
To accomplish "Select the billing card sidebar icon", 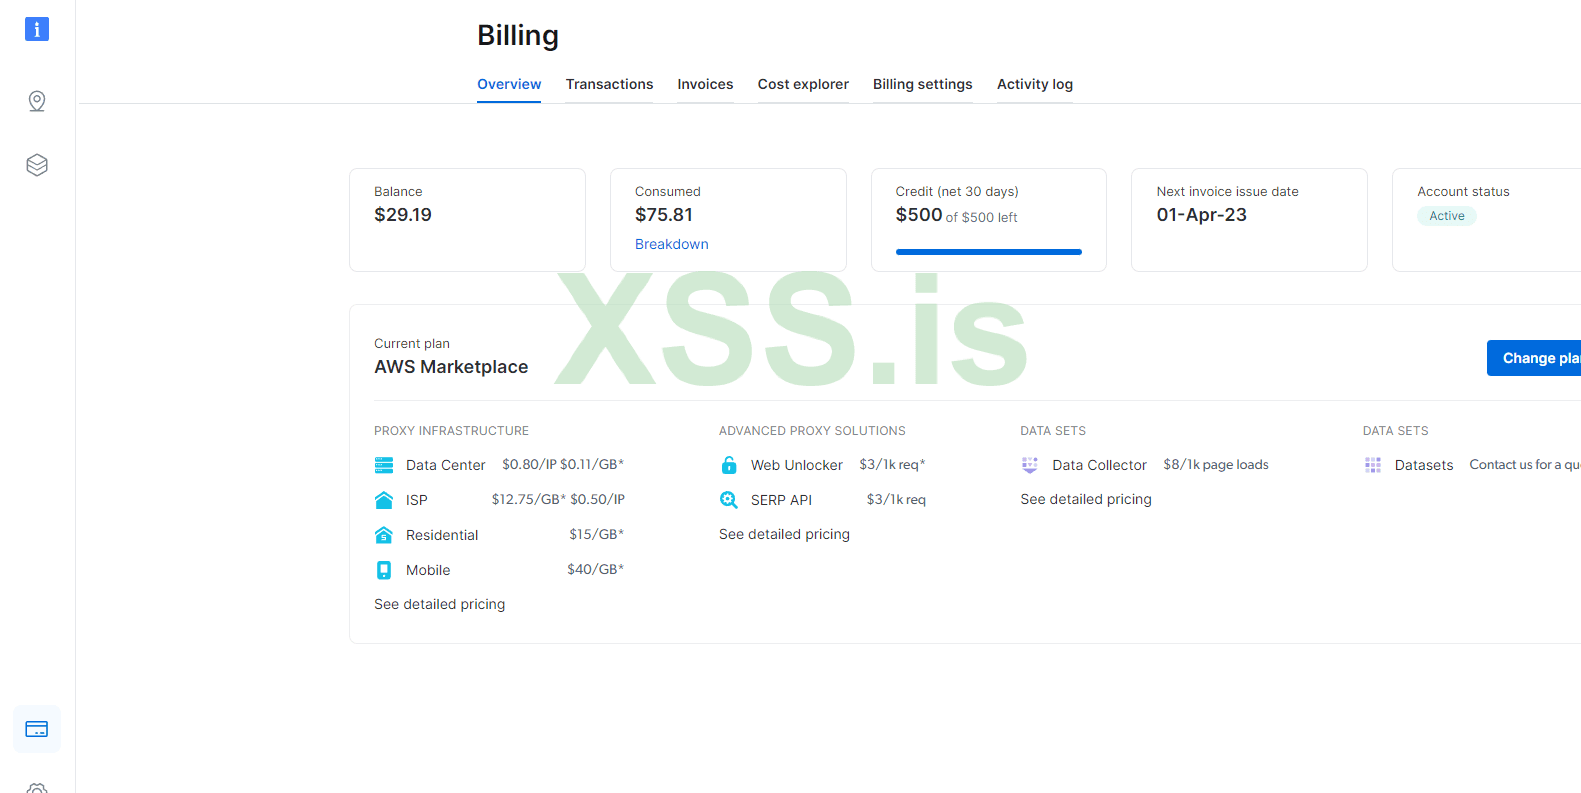I will click(37, 729).
